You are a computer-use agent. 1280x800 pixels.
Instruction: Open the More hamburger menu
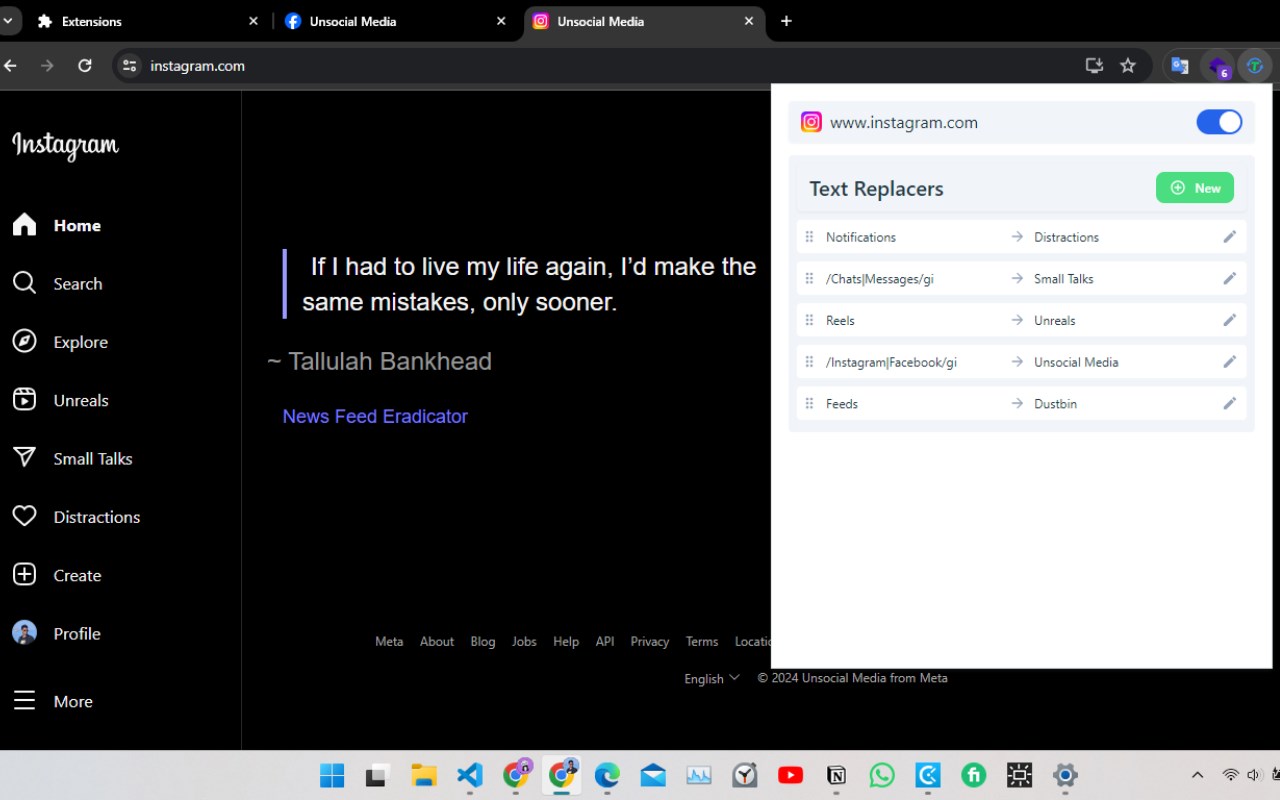(24, 701)
